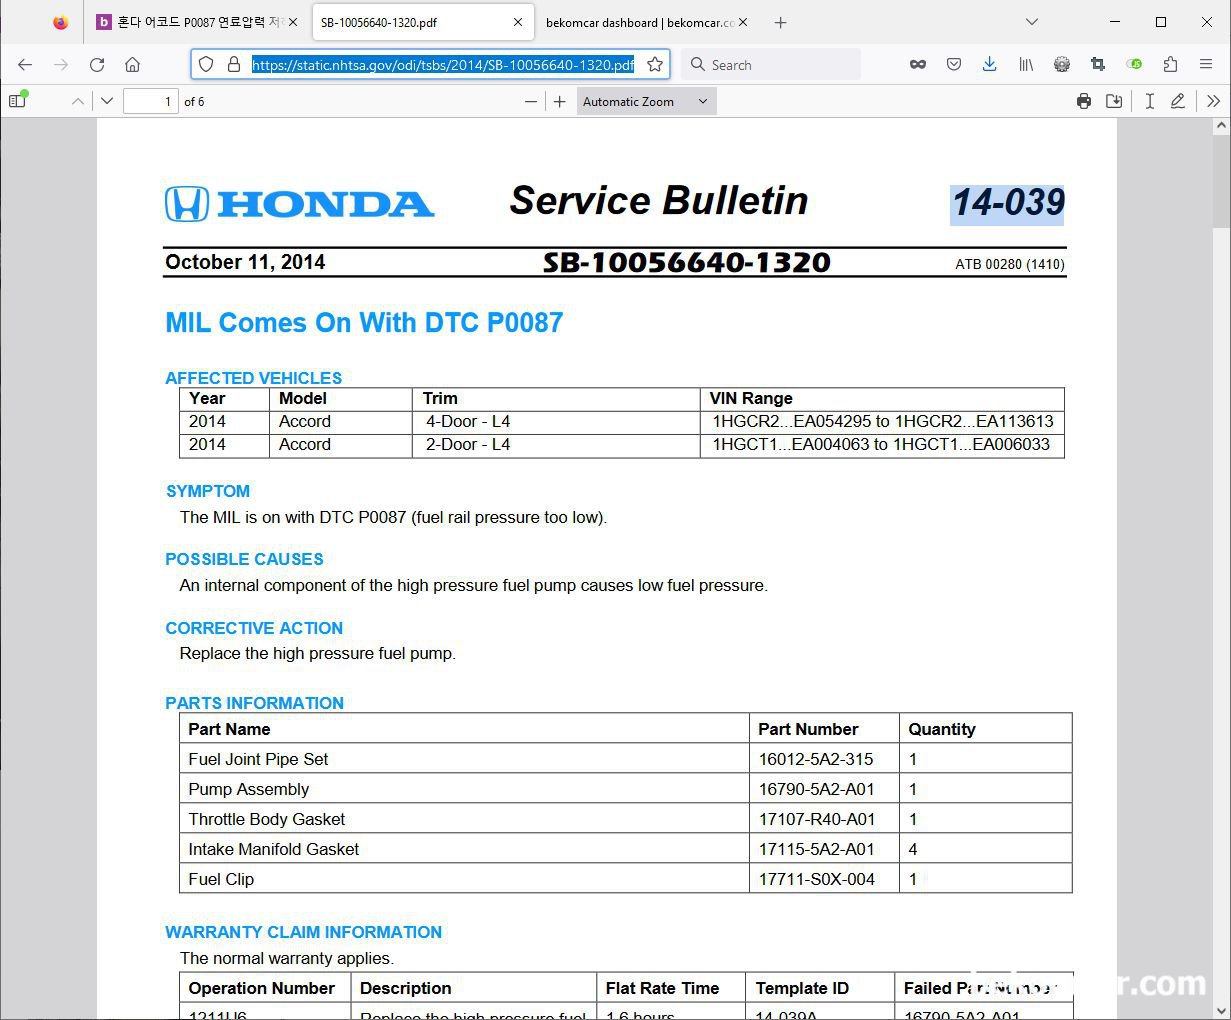Viewport: 1231px width, 1020px height.
Task: Reload the current PDF page
Action: tap(97, 64)
